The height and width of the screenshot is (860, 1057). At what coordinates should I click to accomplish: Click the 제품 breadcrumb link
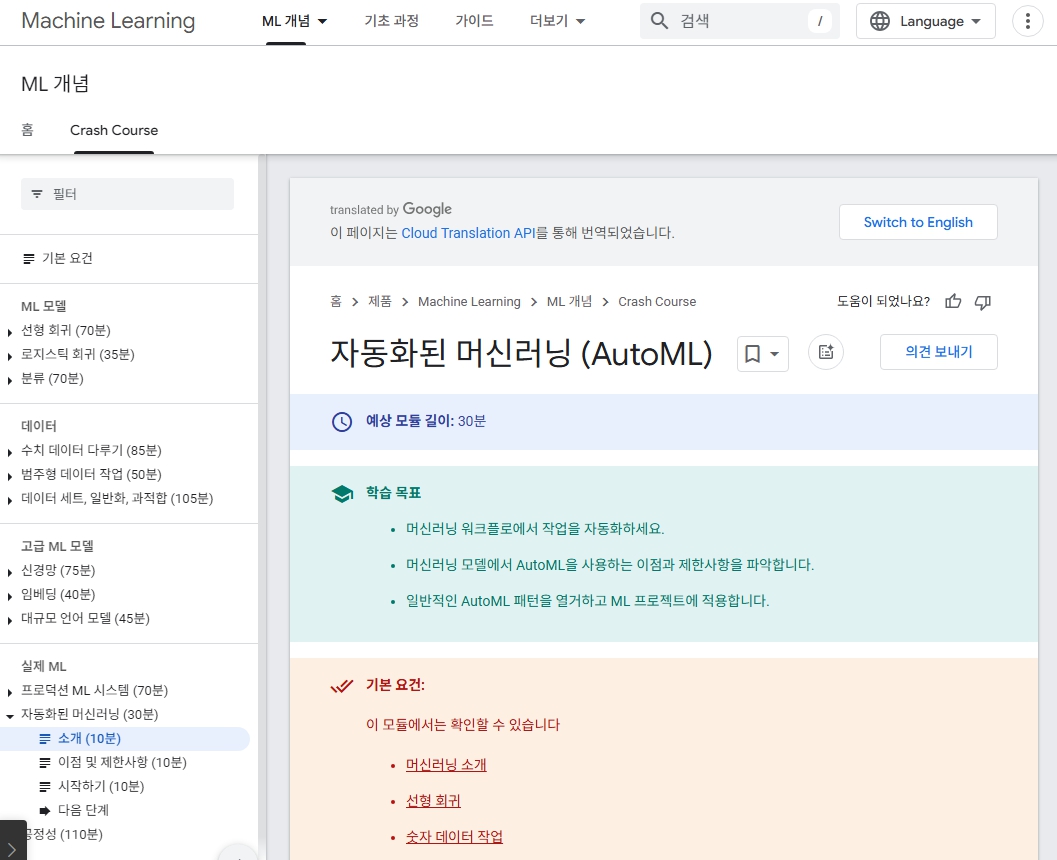380,301
